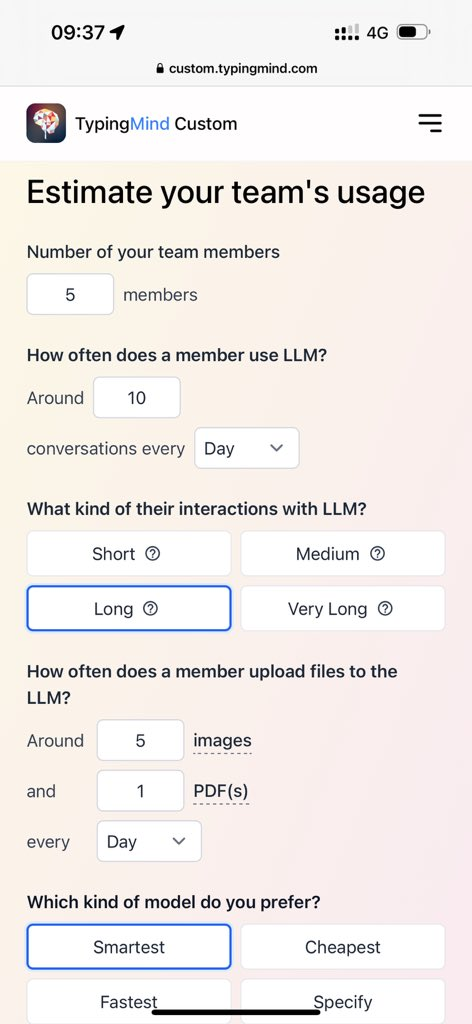Tap the lock icon in the URL bar
The width and height of the screenshot is (472, 1024).
[160, 68]
